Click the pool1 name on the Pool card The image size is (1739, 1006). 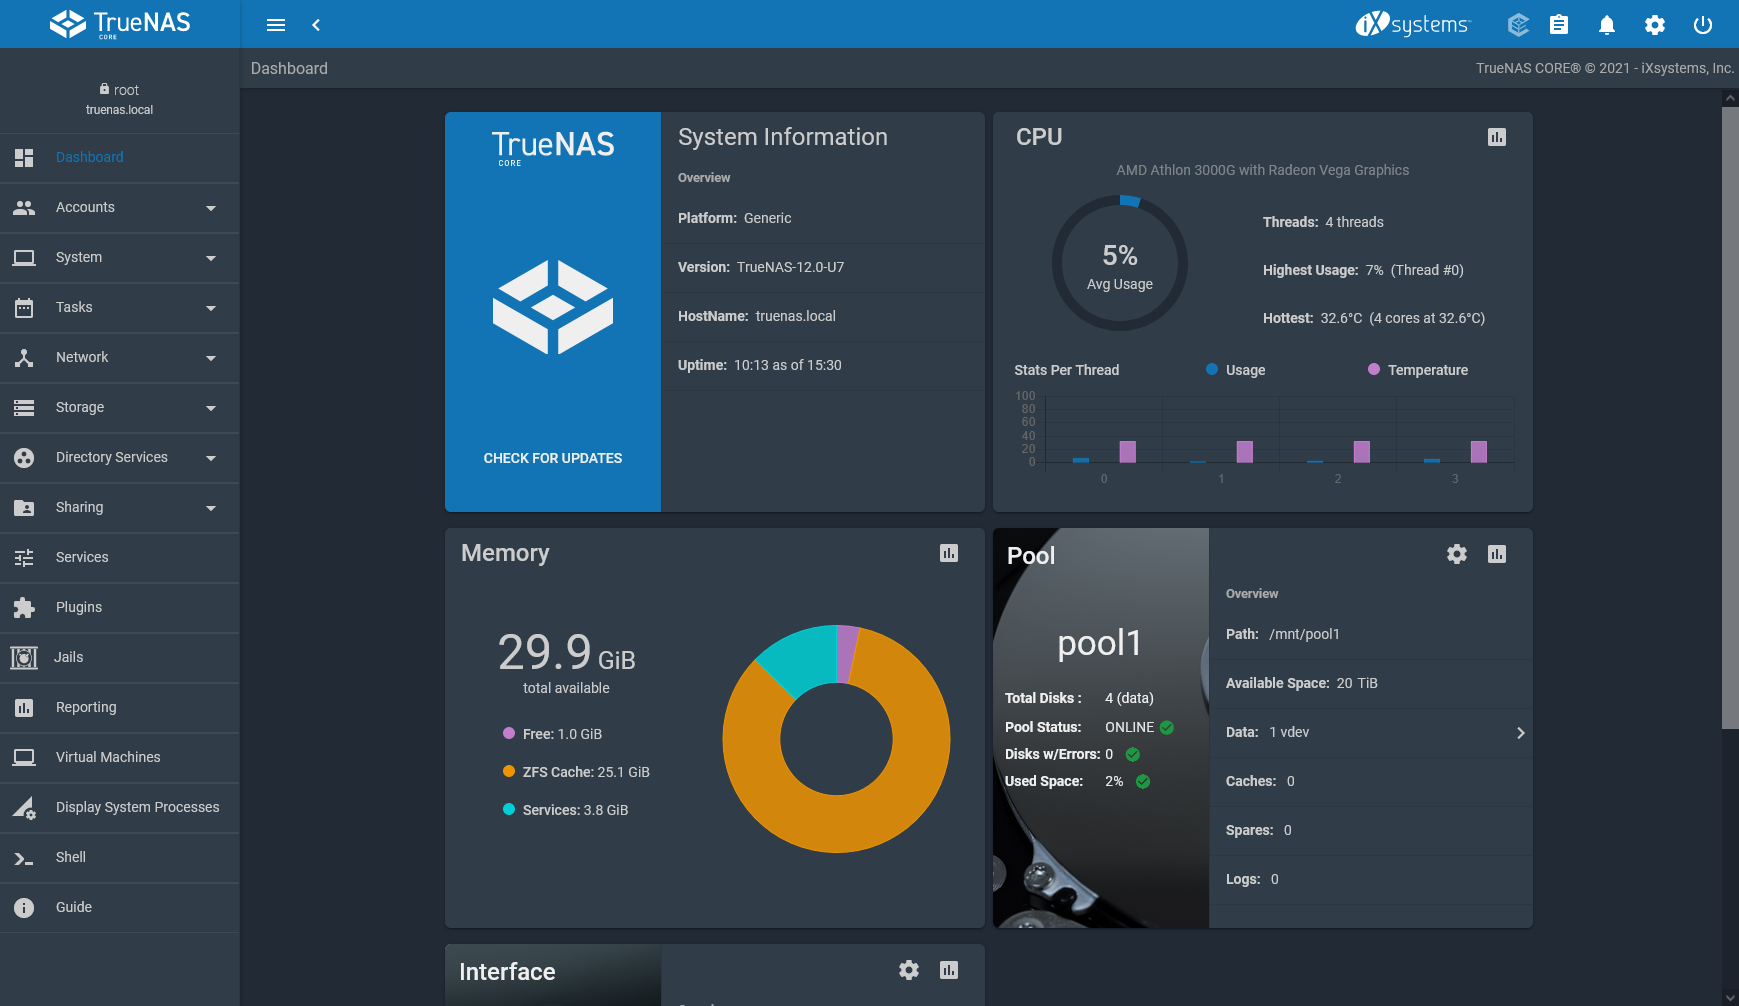1100,643
